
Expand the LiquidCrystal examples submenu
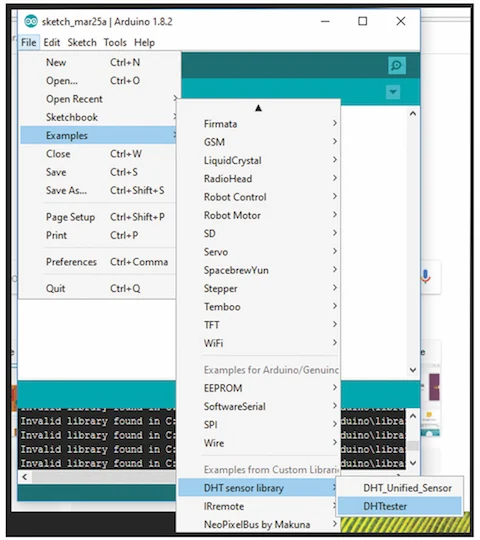(259, 160)
